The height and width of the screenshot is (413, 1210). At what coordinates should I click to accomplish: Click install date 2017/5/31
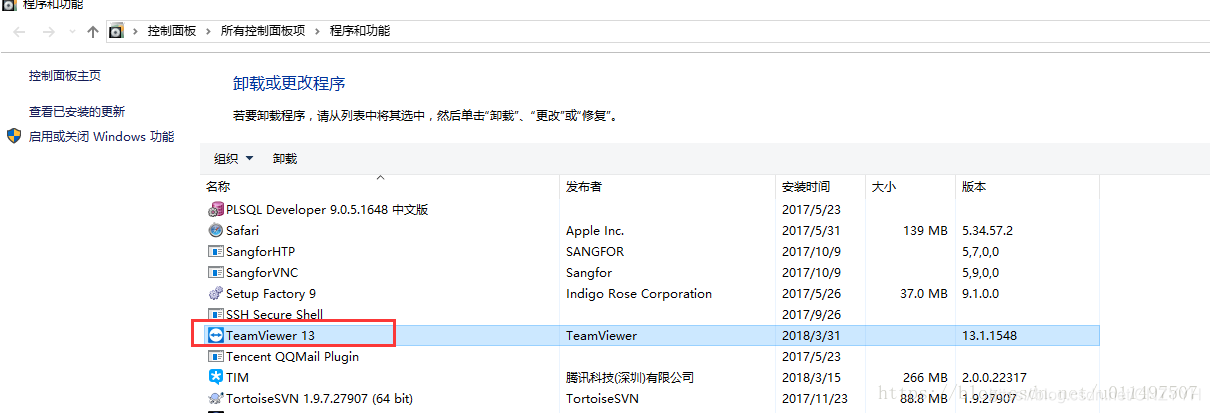coord(810,231)
